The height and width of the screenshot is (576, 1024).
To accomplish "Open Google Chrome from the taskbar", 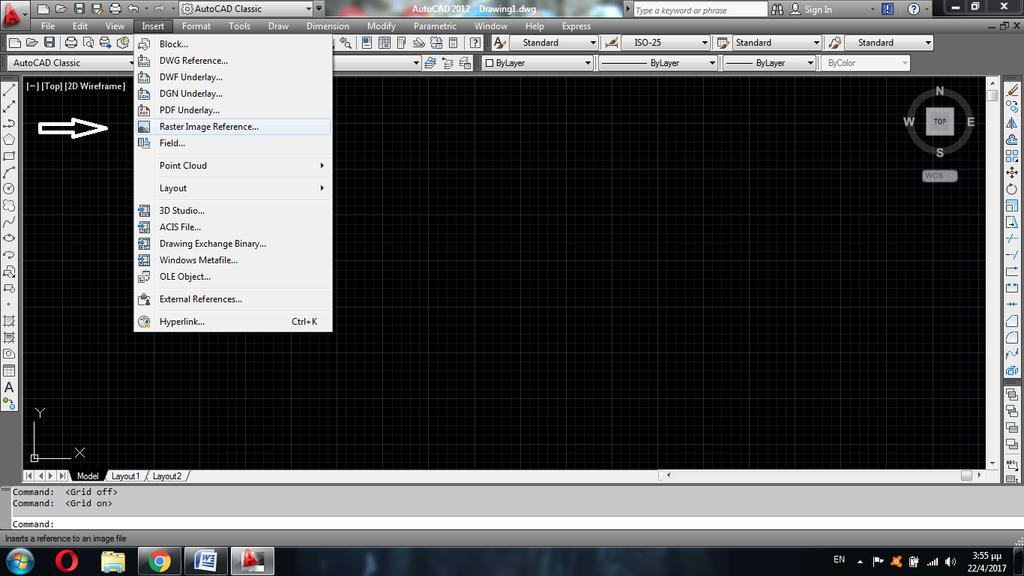I will click(x=159, y=561).
